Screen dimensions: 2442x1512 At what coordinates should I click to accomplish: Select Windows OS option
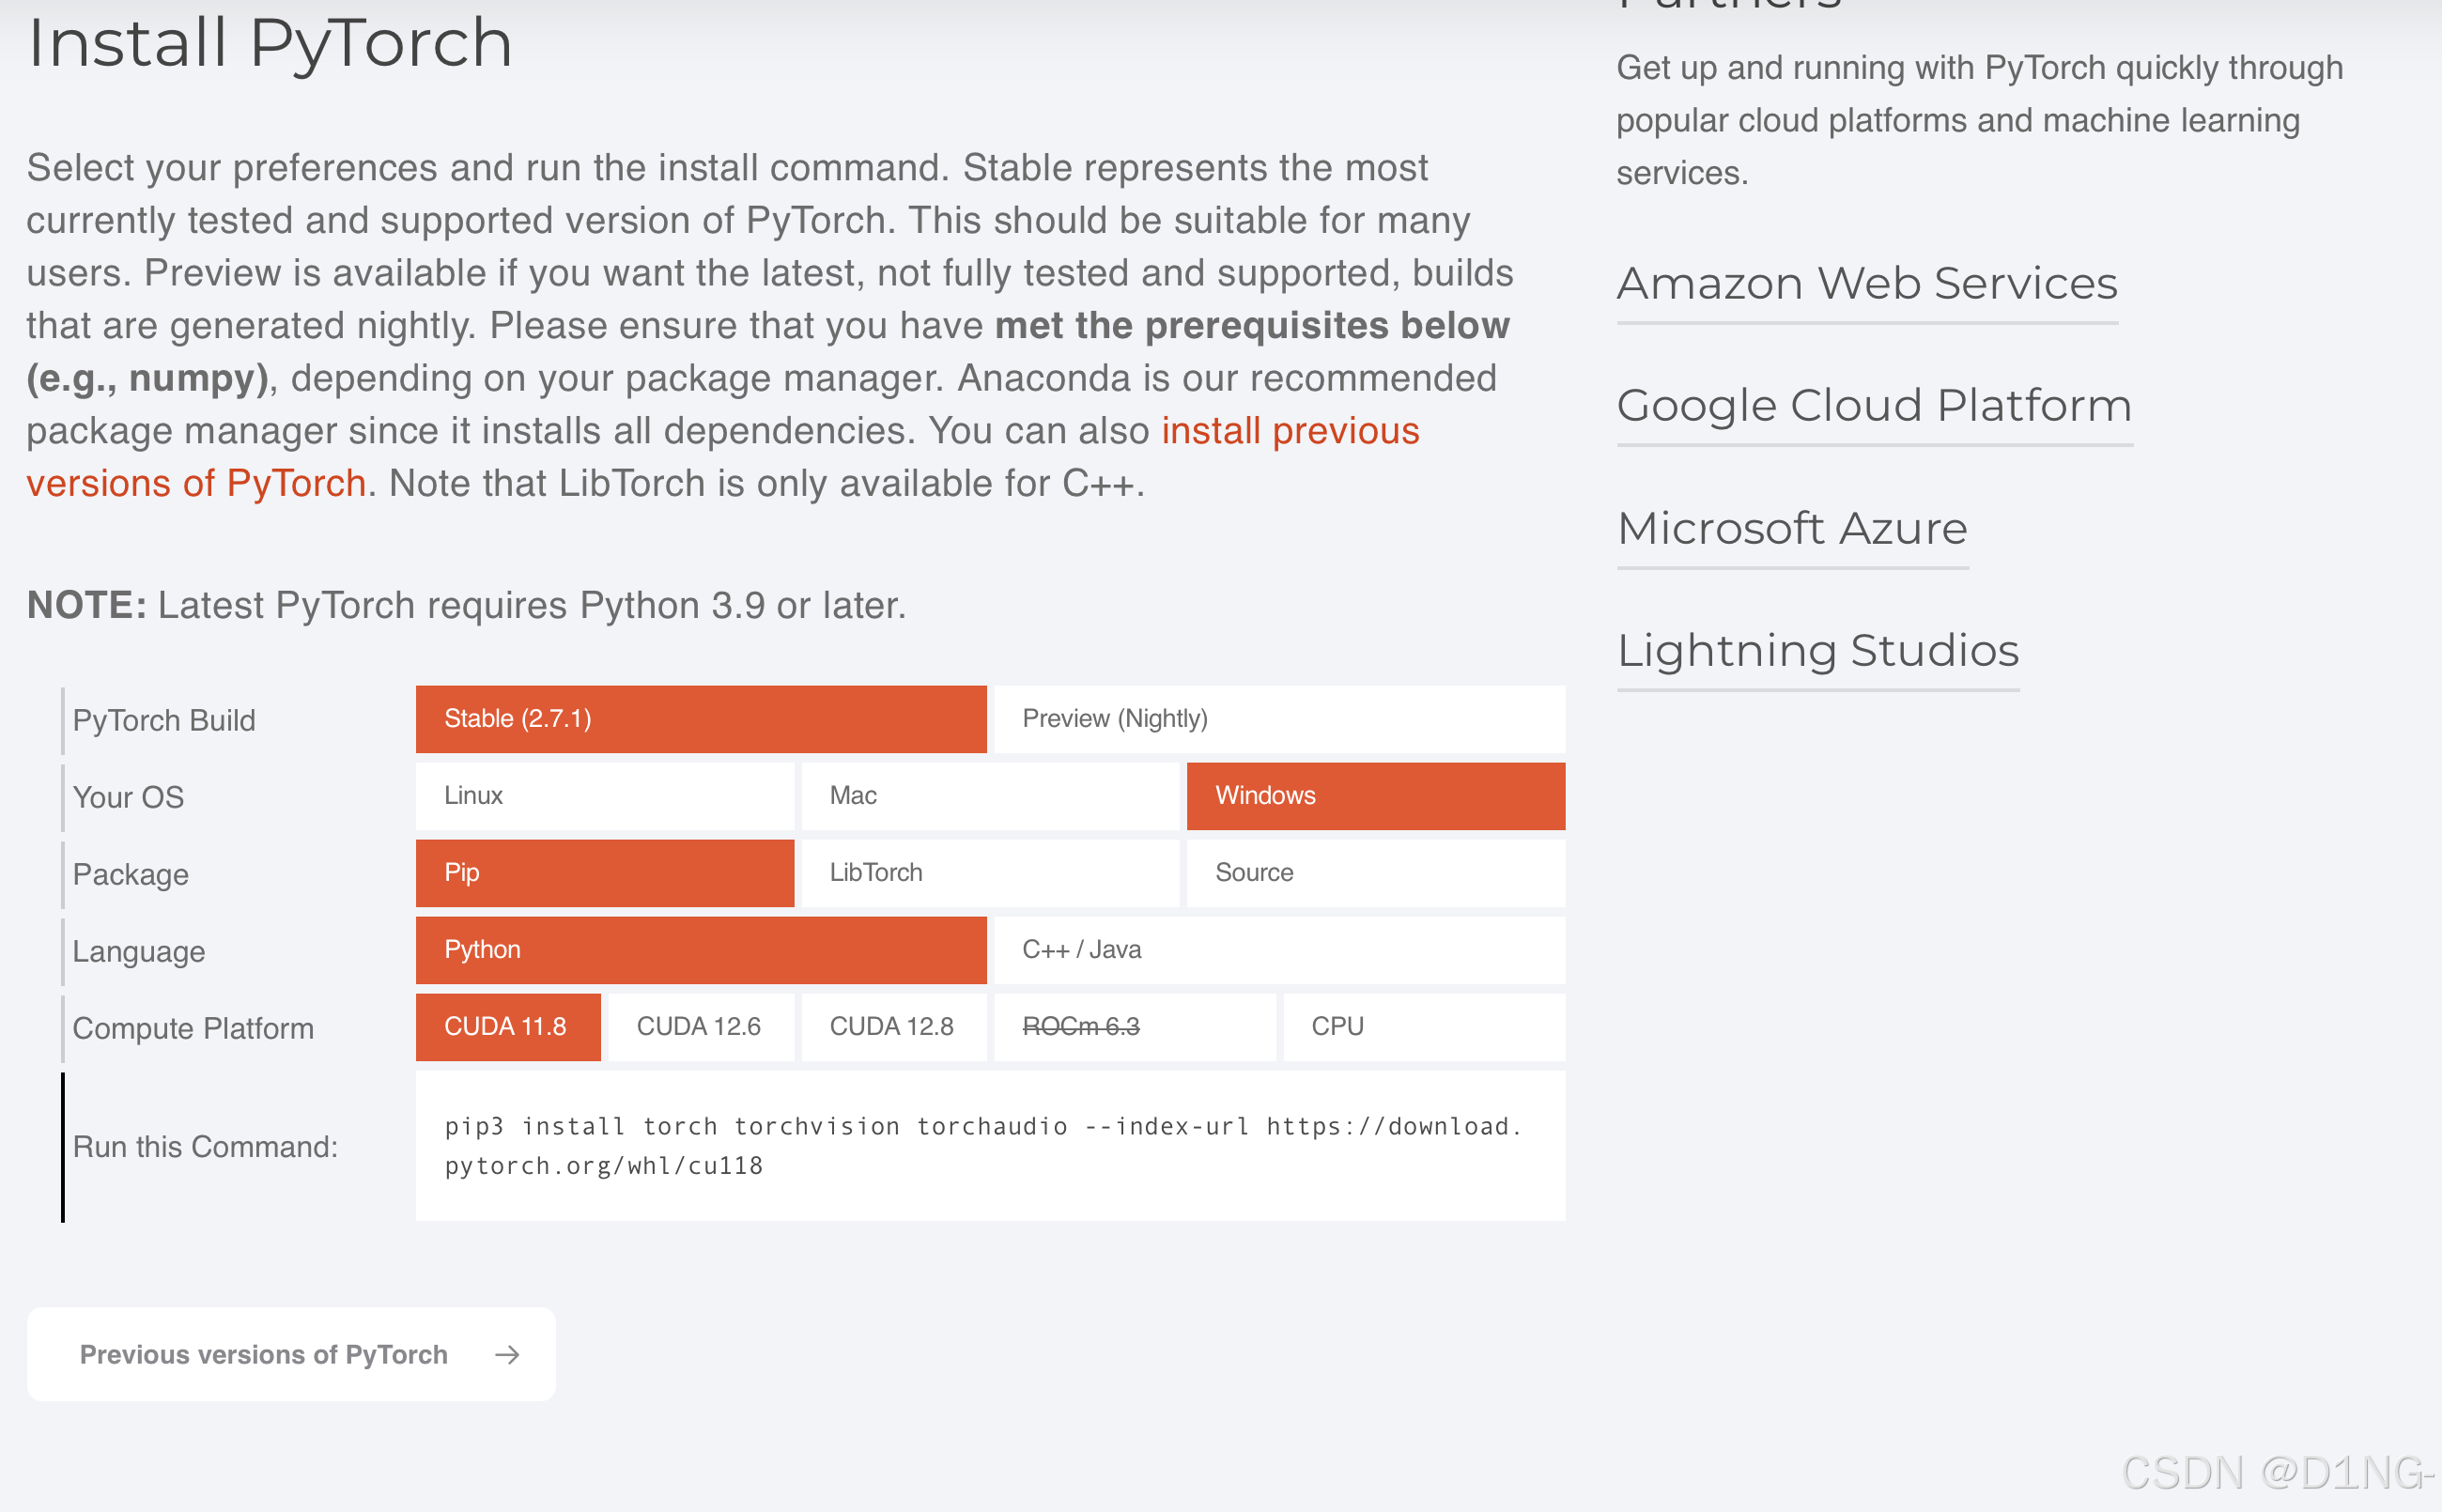pyautogui.click(x=1374, y=796)
